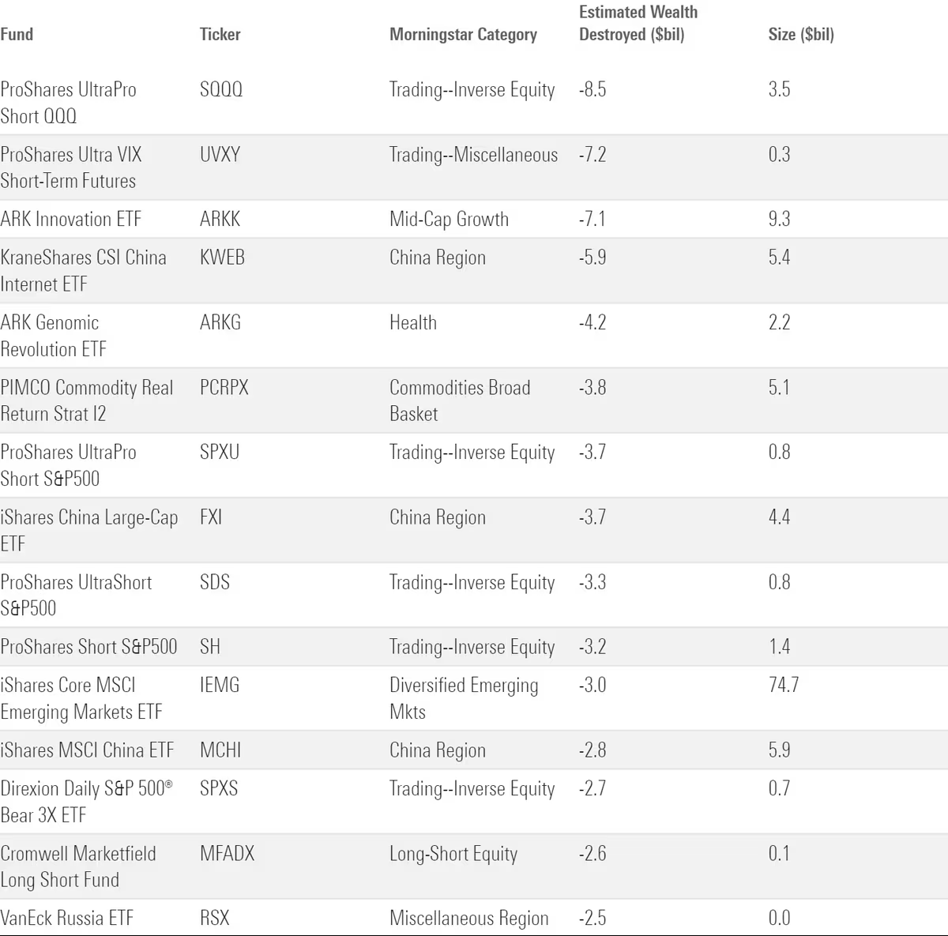Click the Commodities Broad Basket category cell
Image resolution: width=948 pixels, height=936 pixels.
459,400
